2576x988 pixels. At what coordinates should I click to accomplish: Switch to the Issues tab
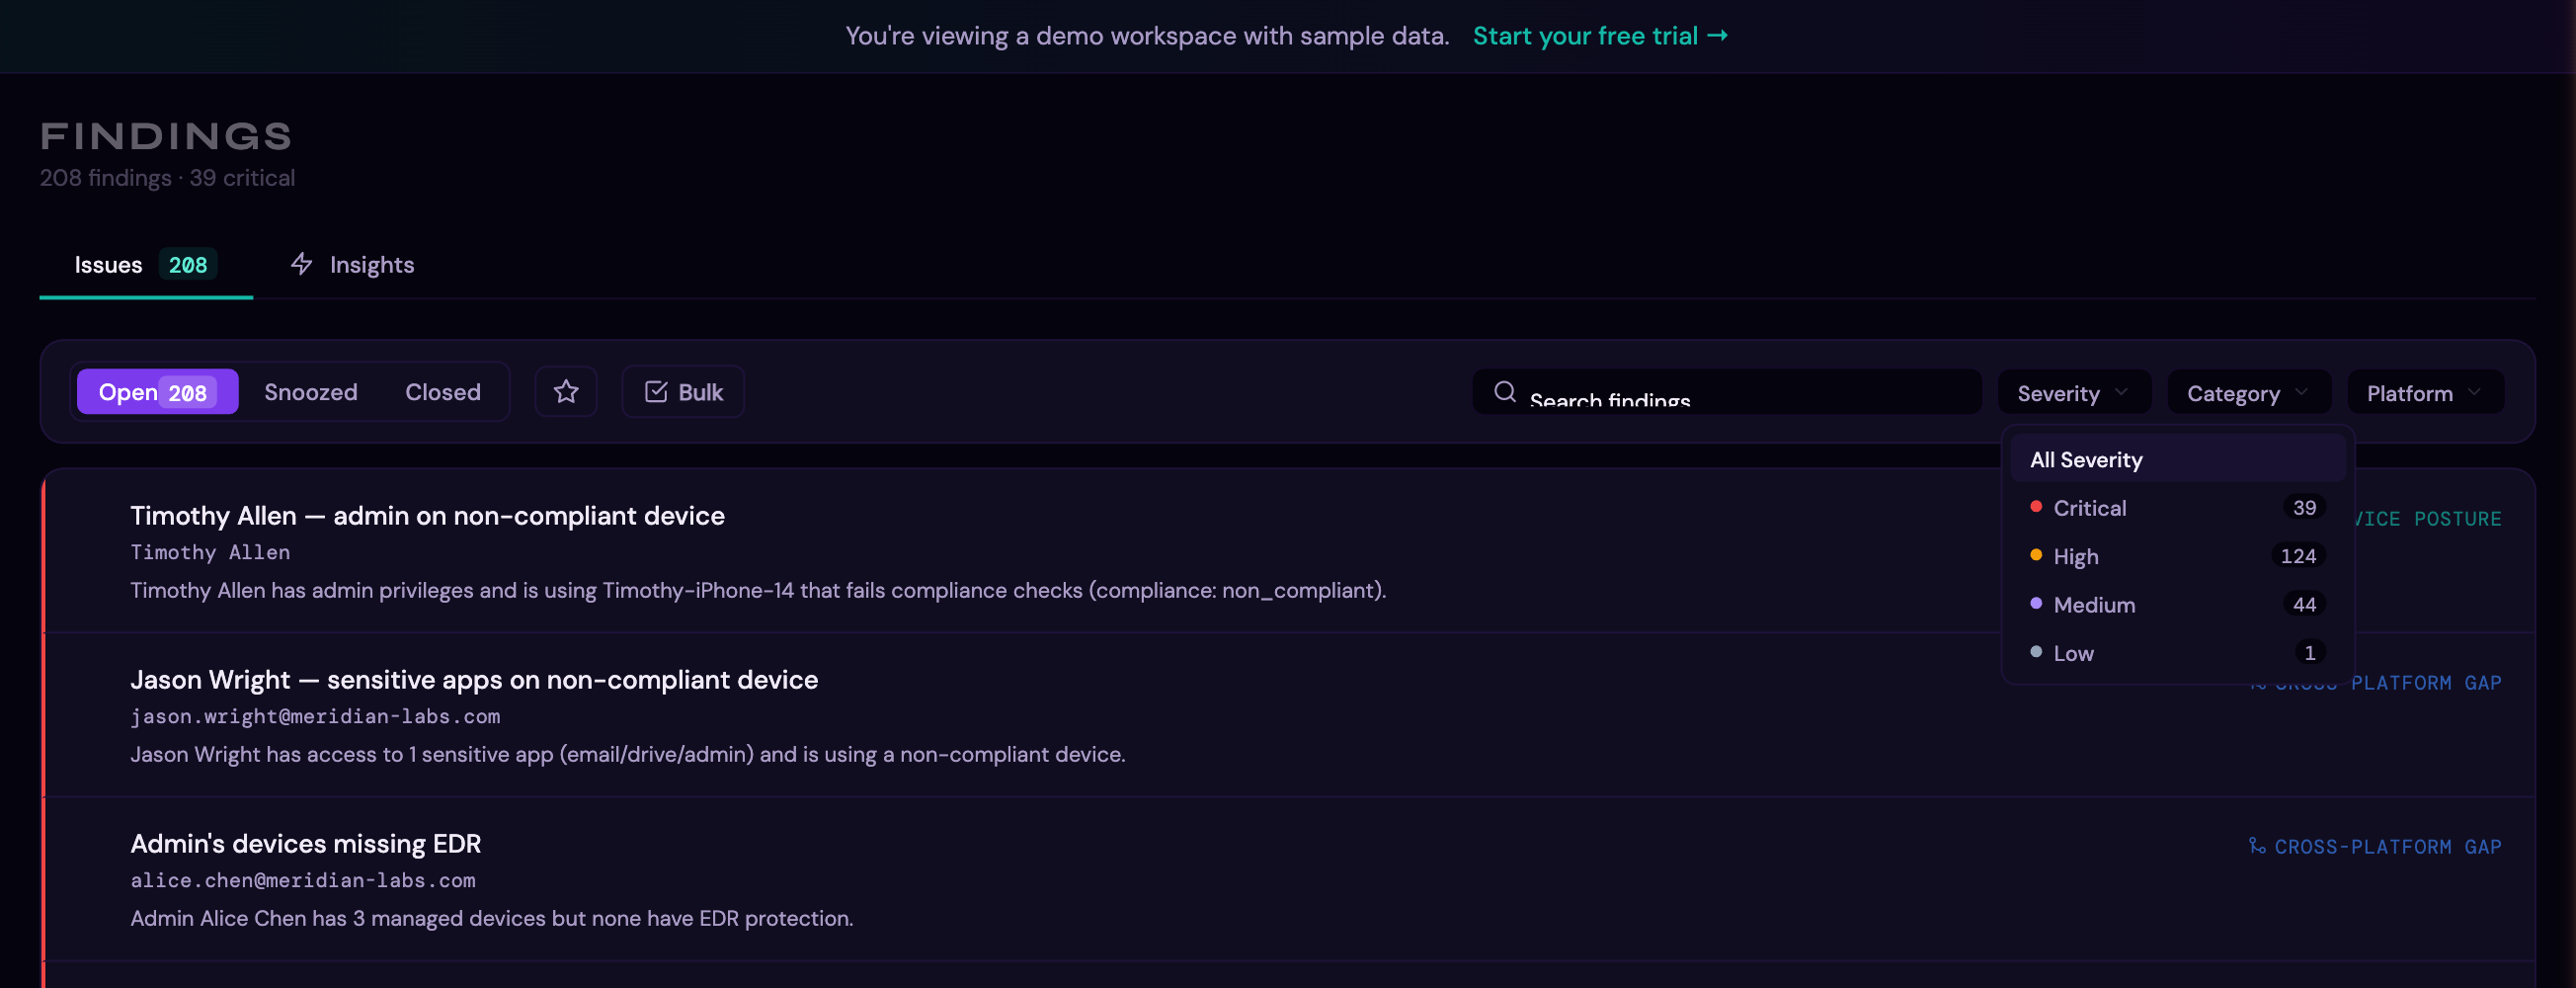[x=146, y=265]
